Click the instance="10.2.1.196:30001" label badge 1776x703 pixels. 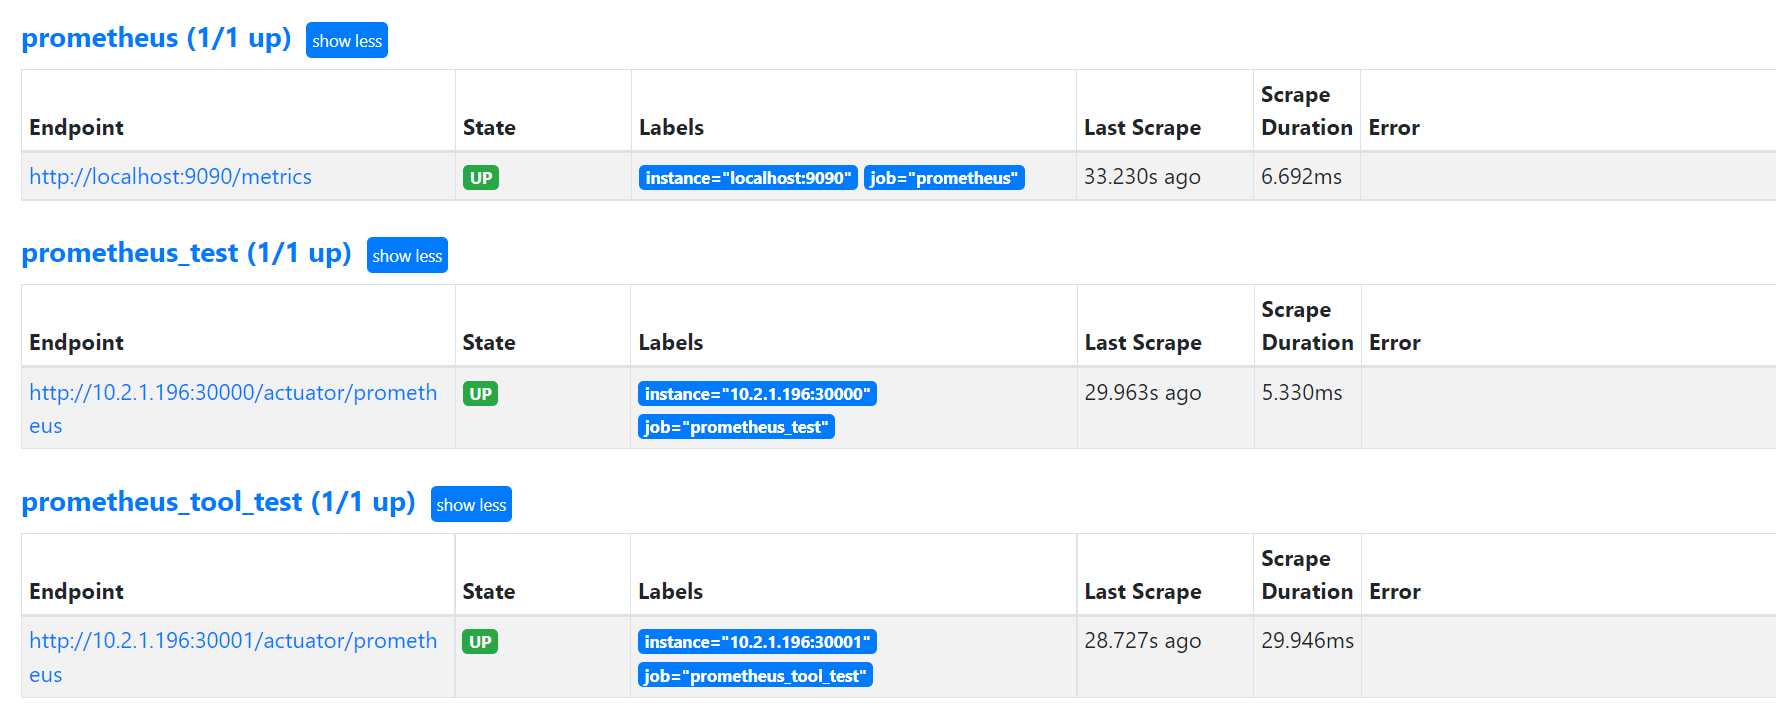pos(757,642)
